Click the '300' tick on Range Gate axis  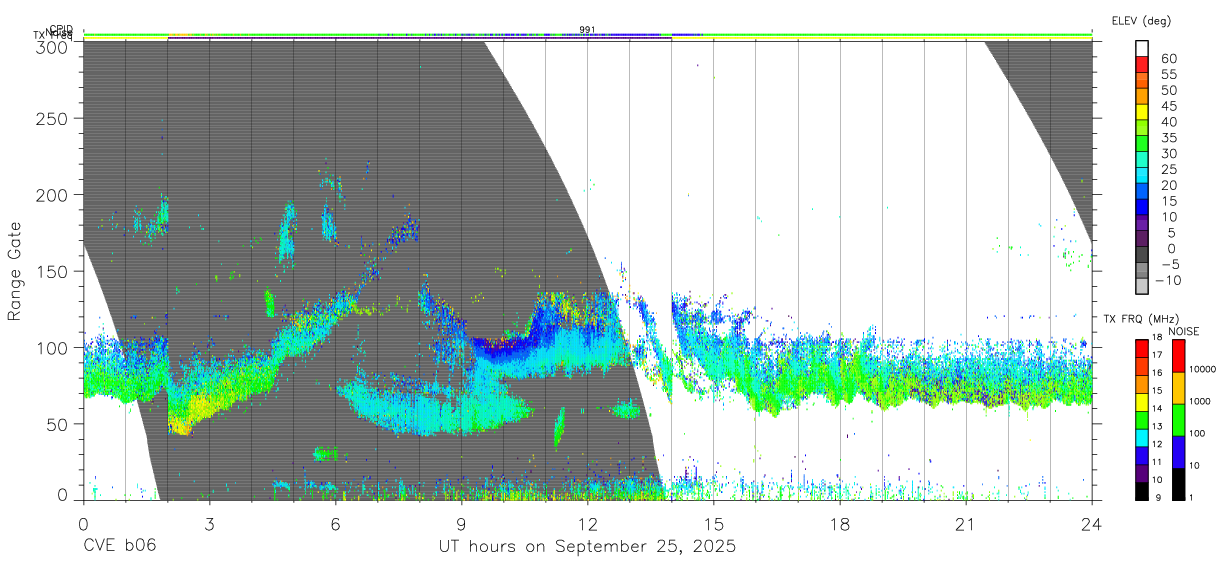[52, 46]
